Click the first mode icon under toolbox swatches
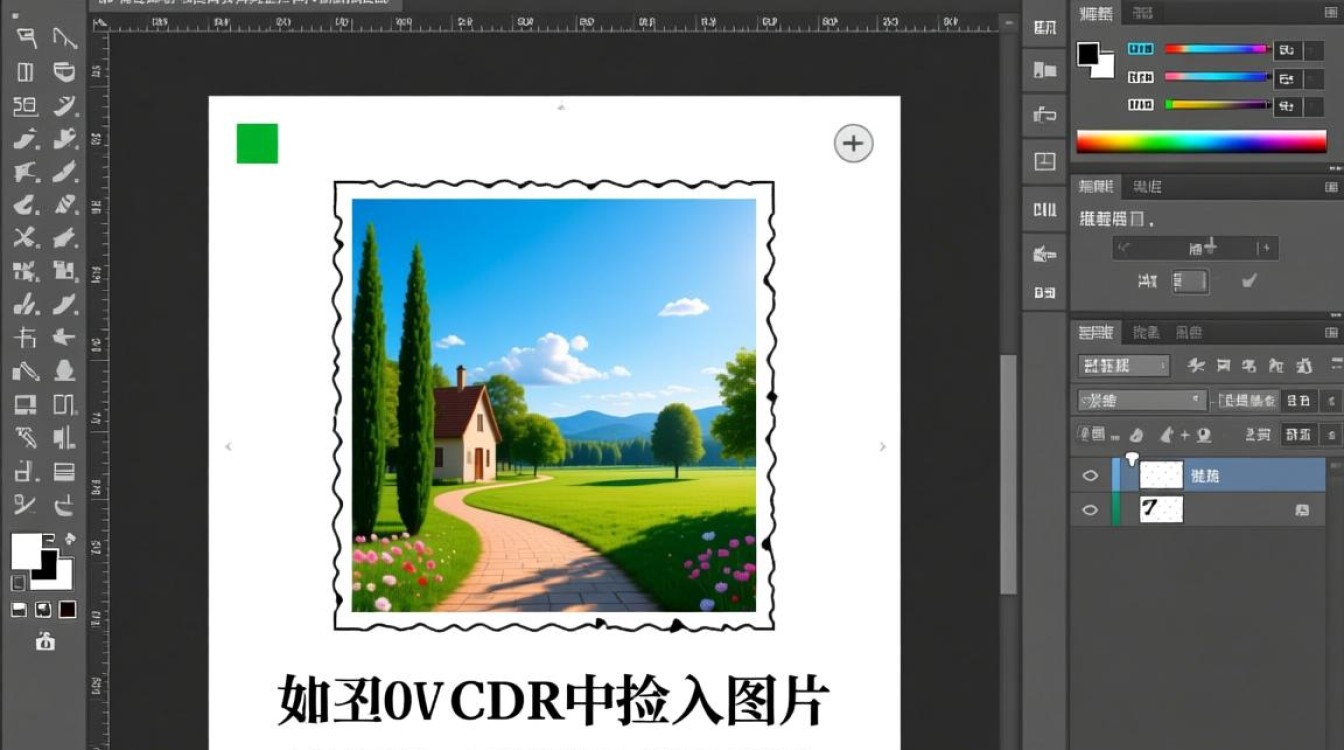The width and height of the screenshot is (1344, 750). pos(18,609)
